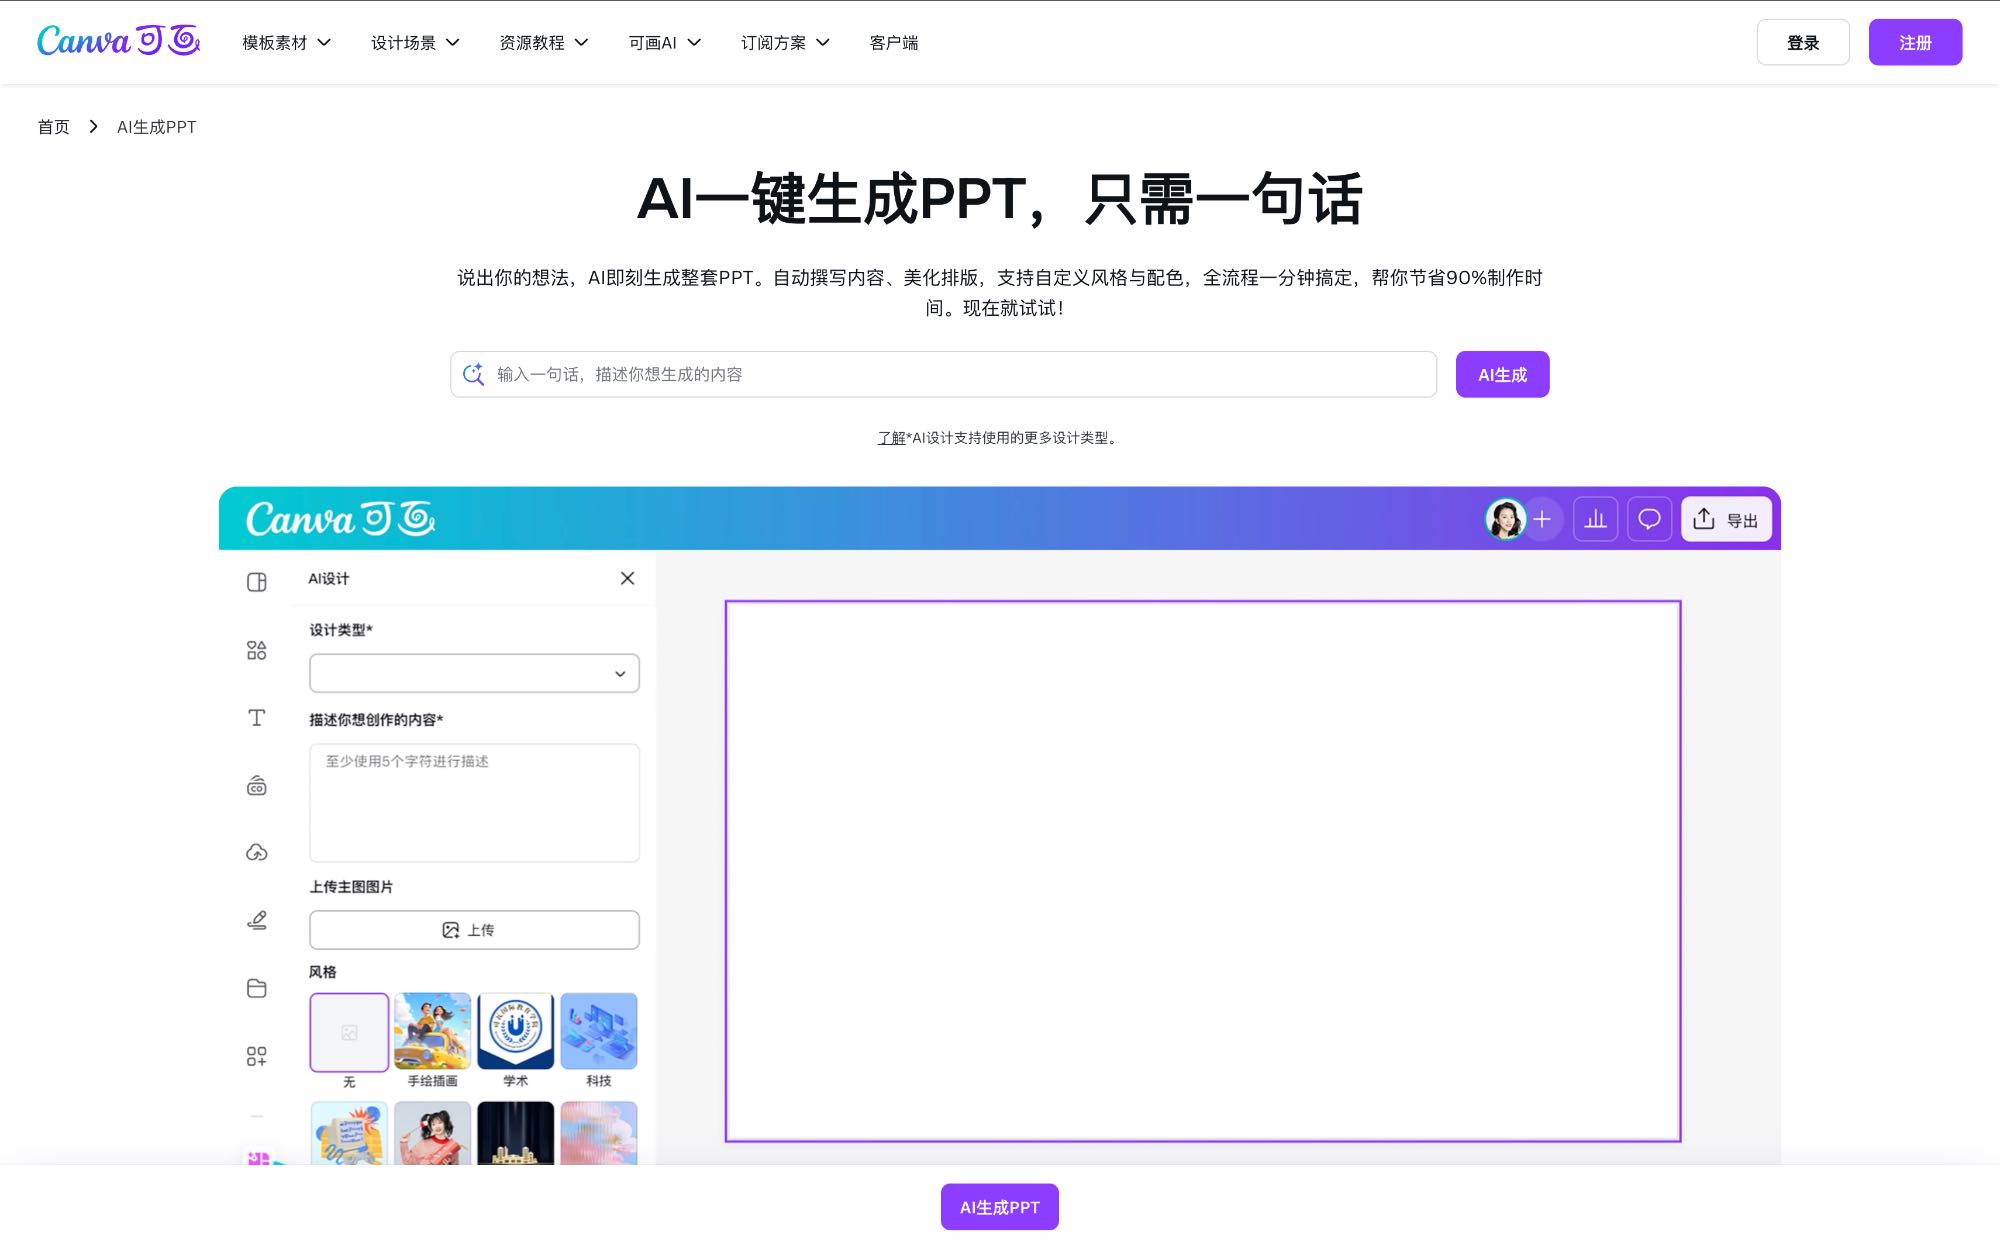
Task: Click the folder projects icon in sidebar
Action: coord(257,988)
